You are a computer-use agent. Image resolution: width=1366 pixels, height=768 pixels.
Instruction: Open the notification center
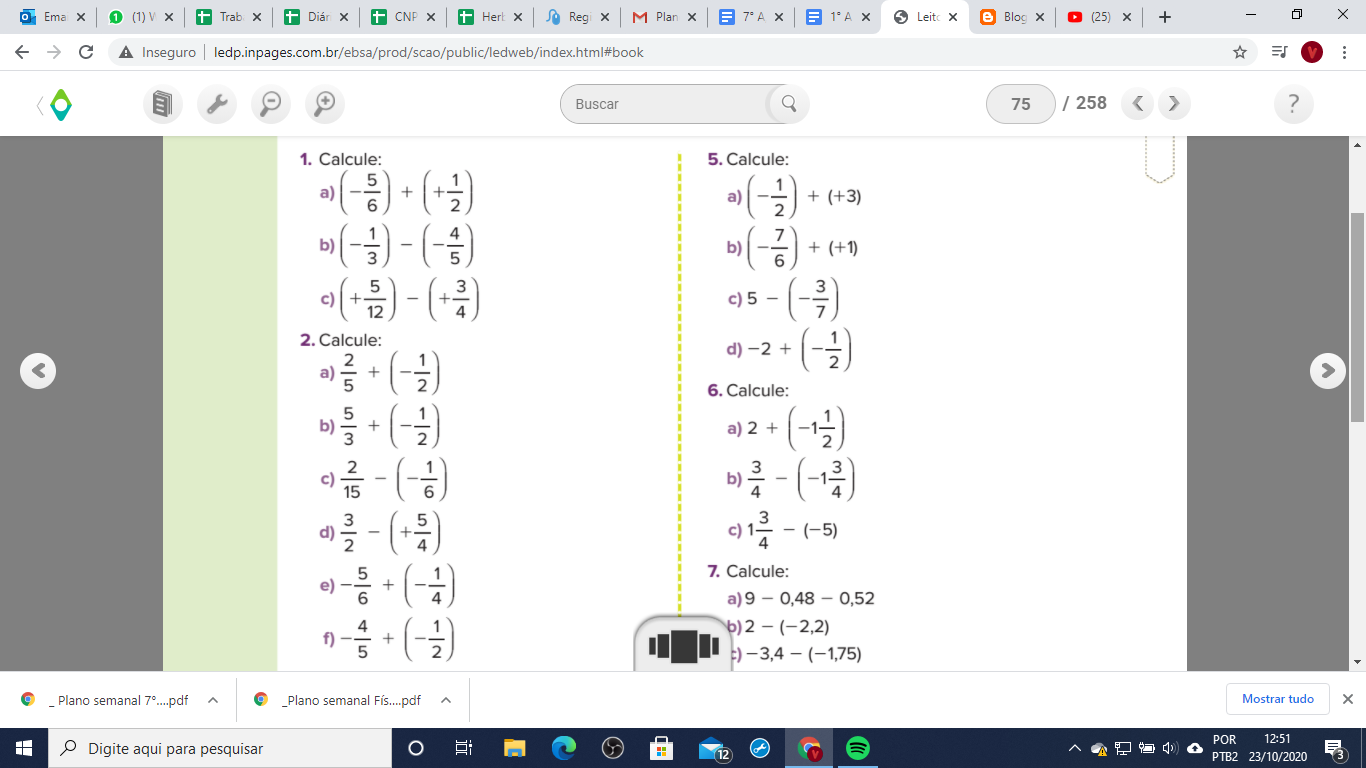click(x=1333, y=748)
